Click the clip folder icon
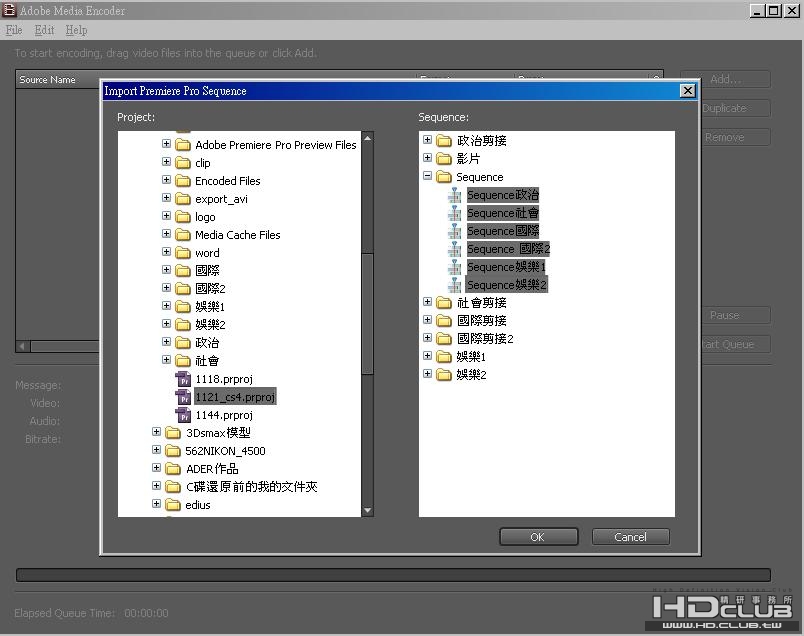Screen dimensions: 804x636 [x=183, y=163]
